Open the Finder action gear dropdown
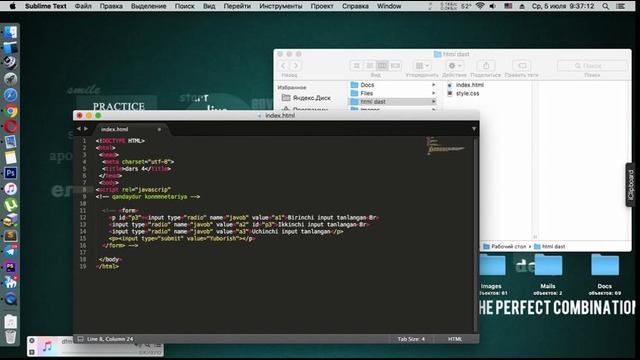The height and width of the screenshot is (360, 640). 454,65
